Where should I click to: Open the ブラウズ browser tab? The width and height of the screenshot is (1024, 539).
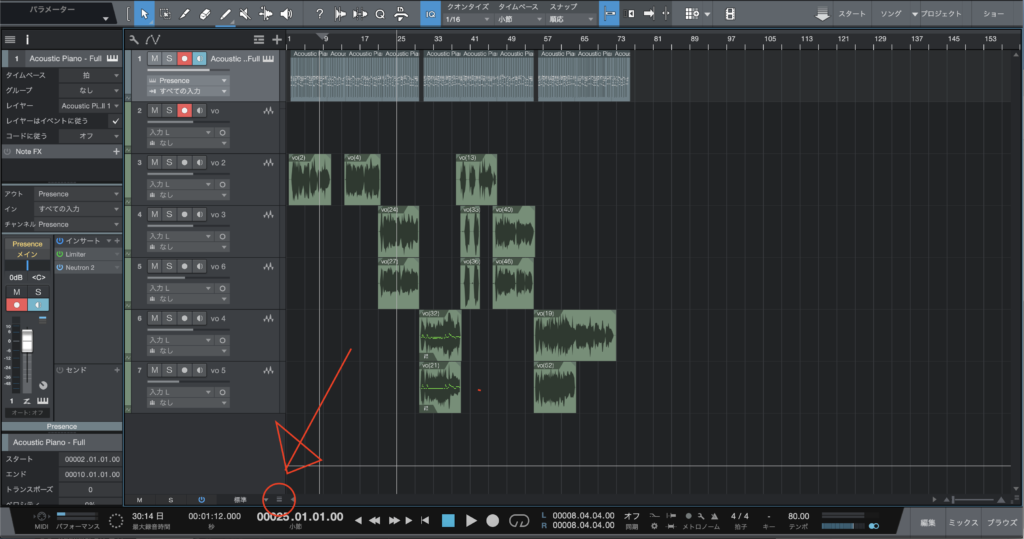1001,522
